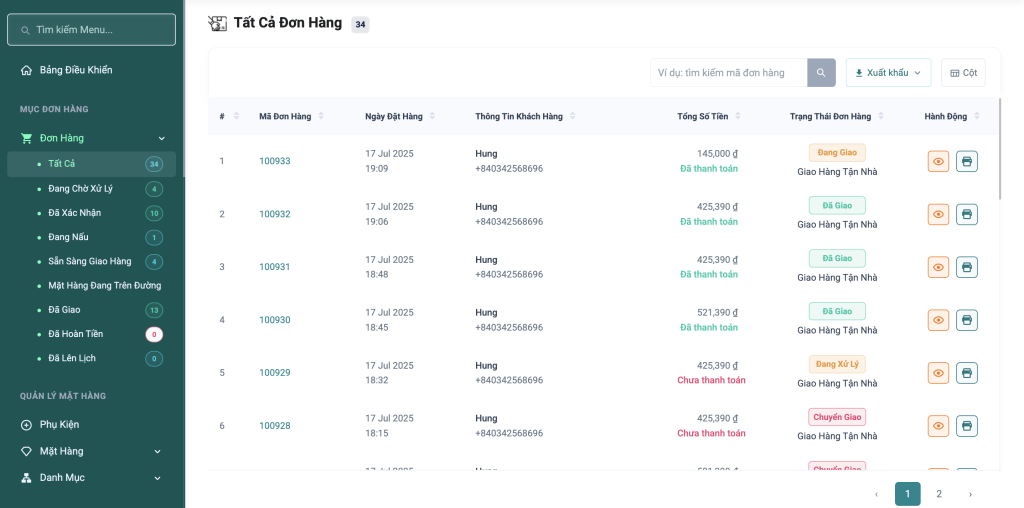1024x508 pixels.
Task: Select Đã Giao order filter
Action: pos(65,310)
